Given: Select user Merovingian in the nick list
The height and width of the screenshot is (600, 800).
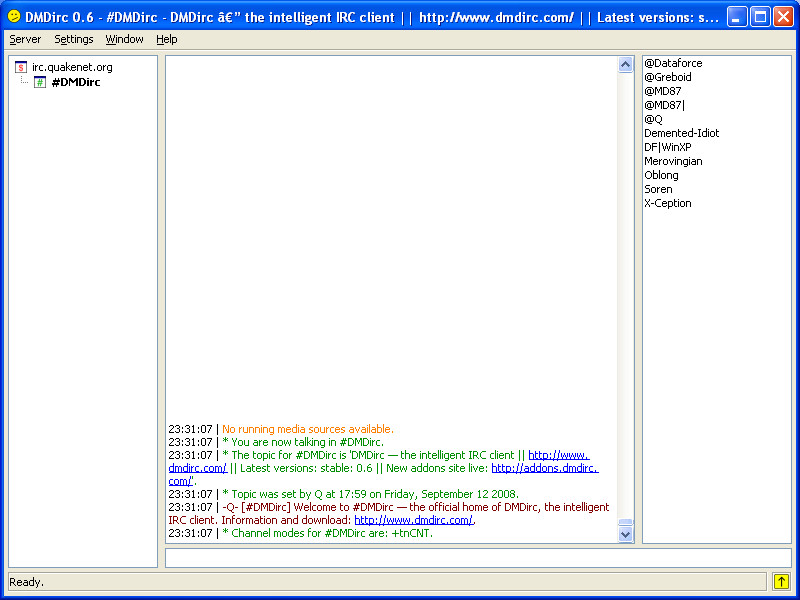Looking at the screenshot, I should pos(673,161).
